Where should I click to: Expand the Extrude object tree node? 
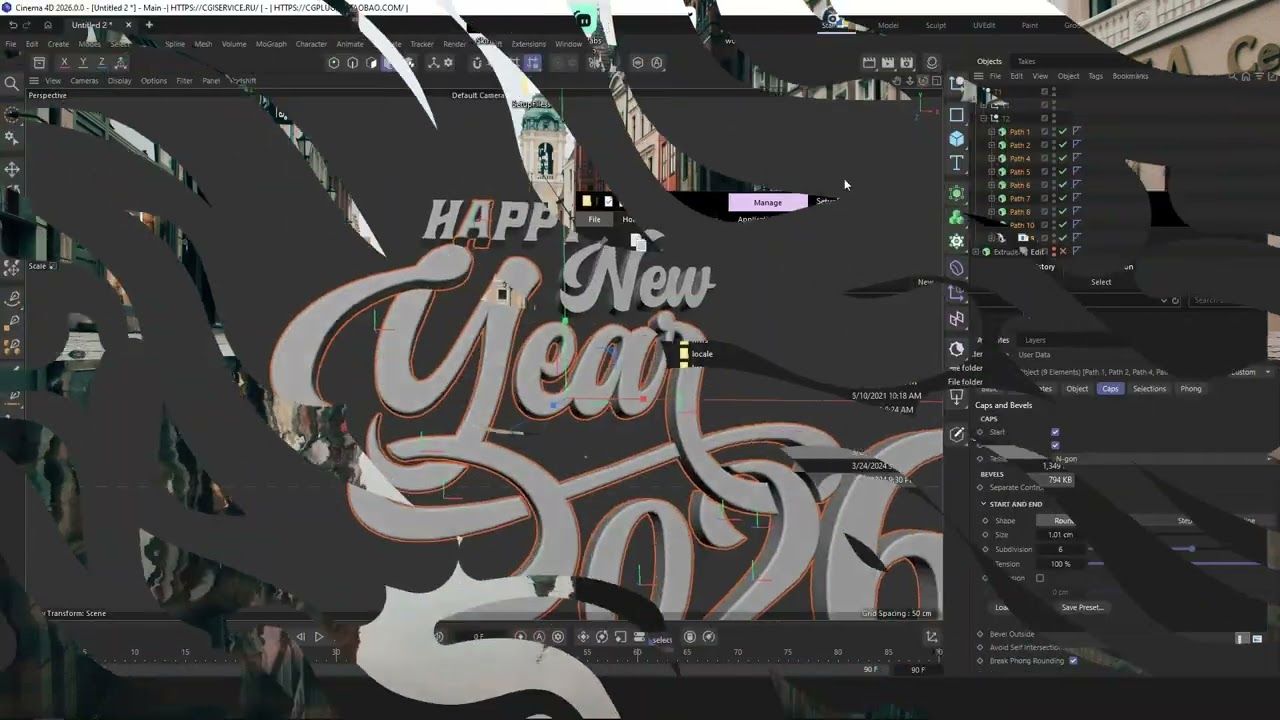pyautogui.click(x=976, y=252)
